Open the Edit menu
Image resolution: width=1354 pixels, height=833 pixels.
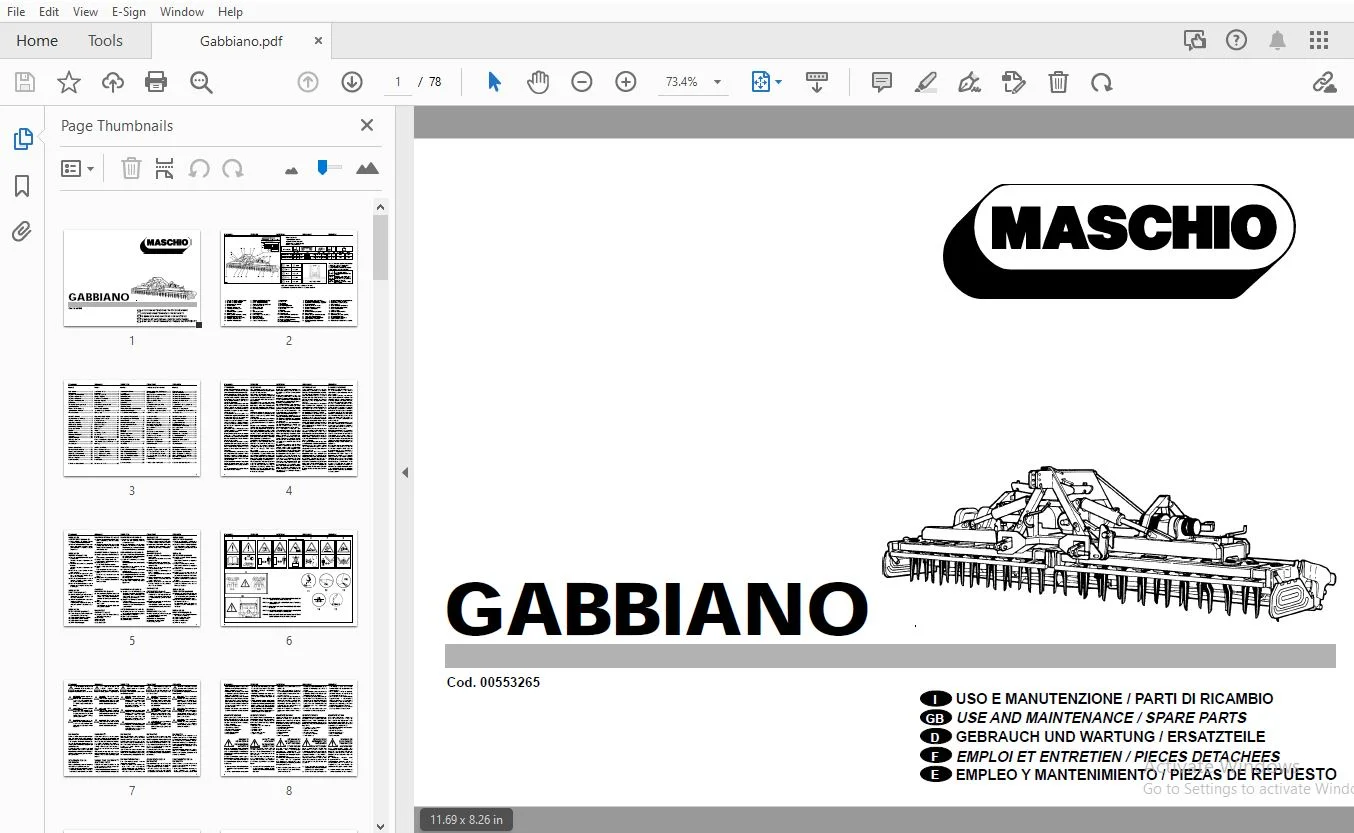[x=48, y=12]
